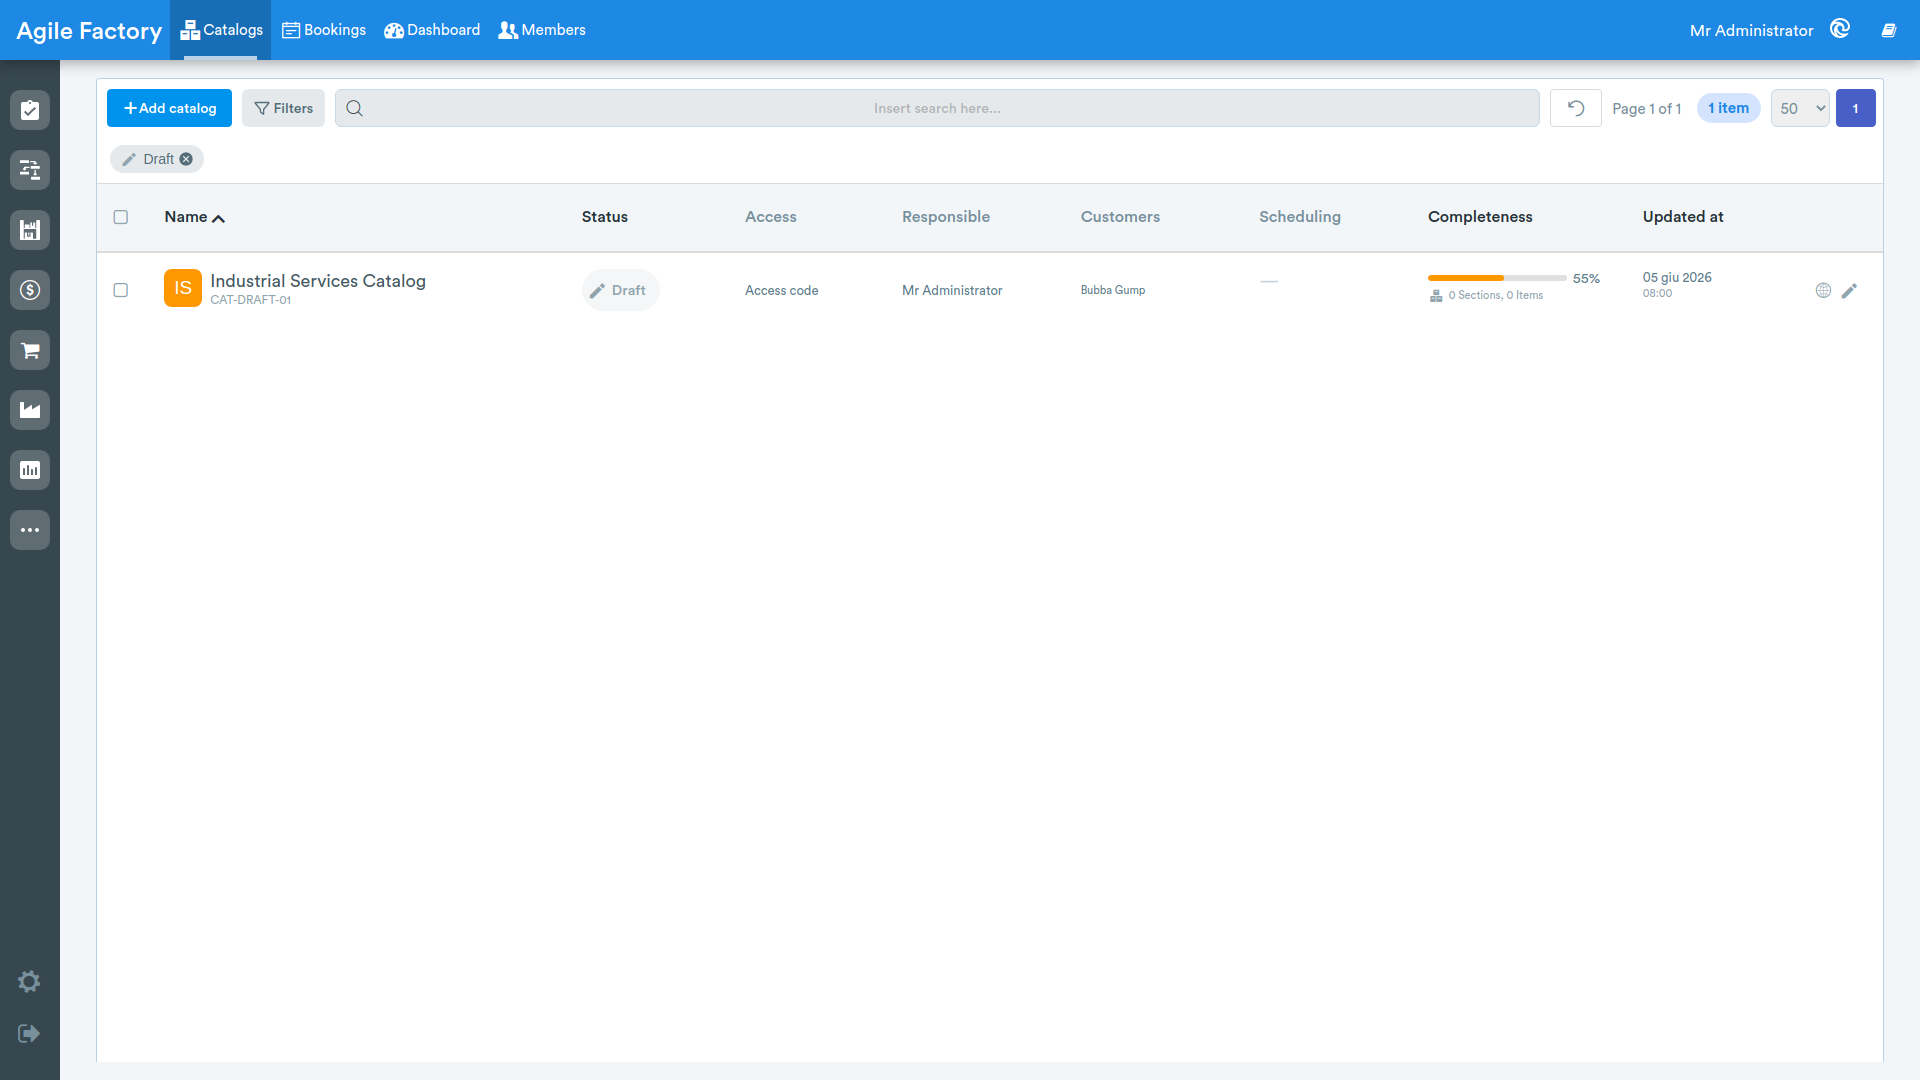Open the factory production sidebar icon
The height and width of the screenshot is (1080, 1920).
tap(30, 410)
